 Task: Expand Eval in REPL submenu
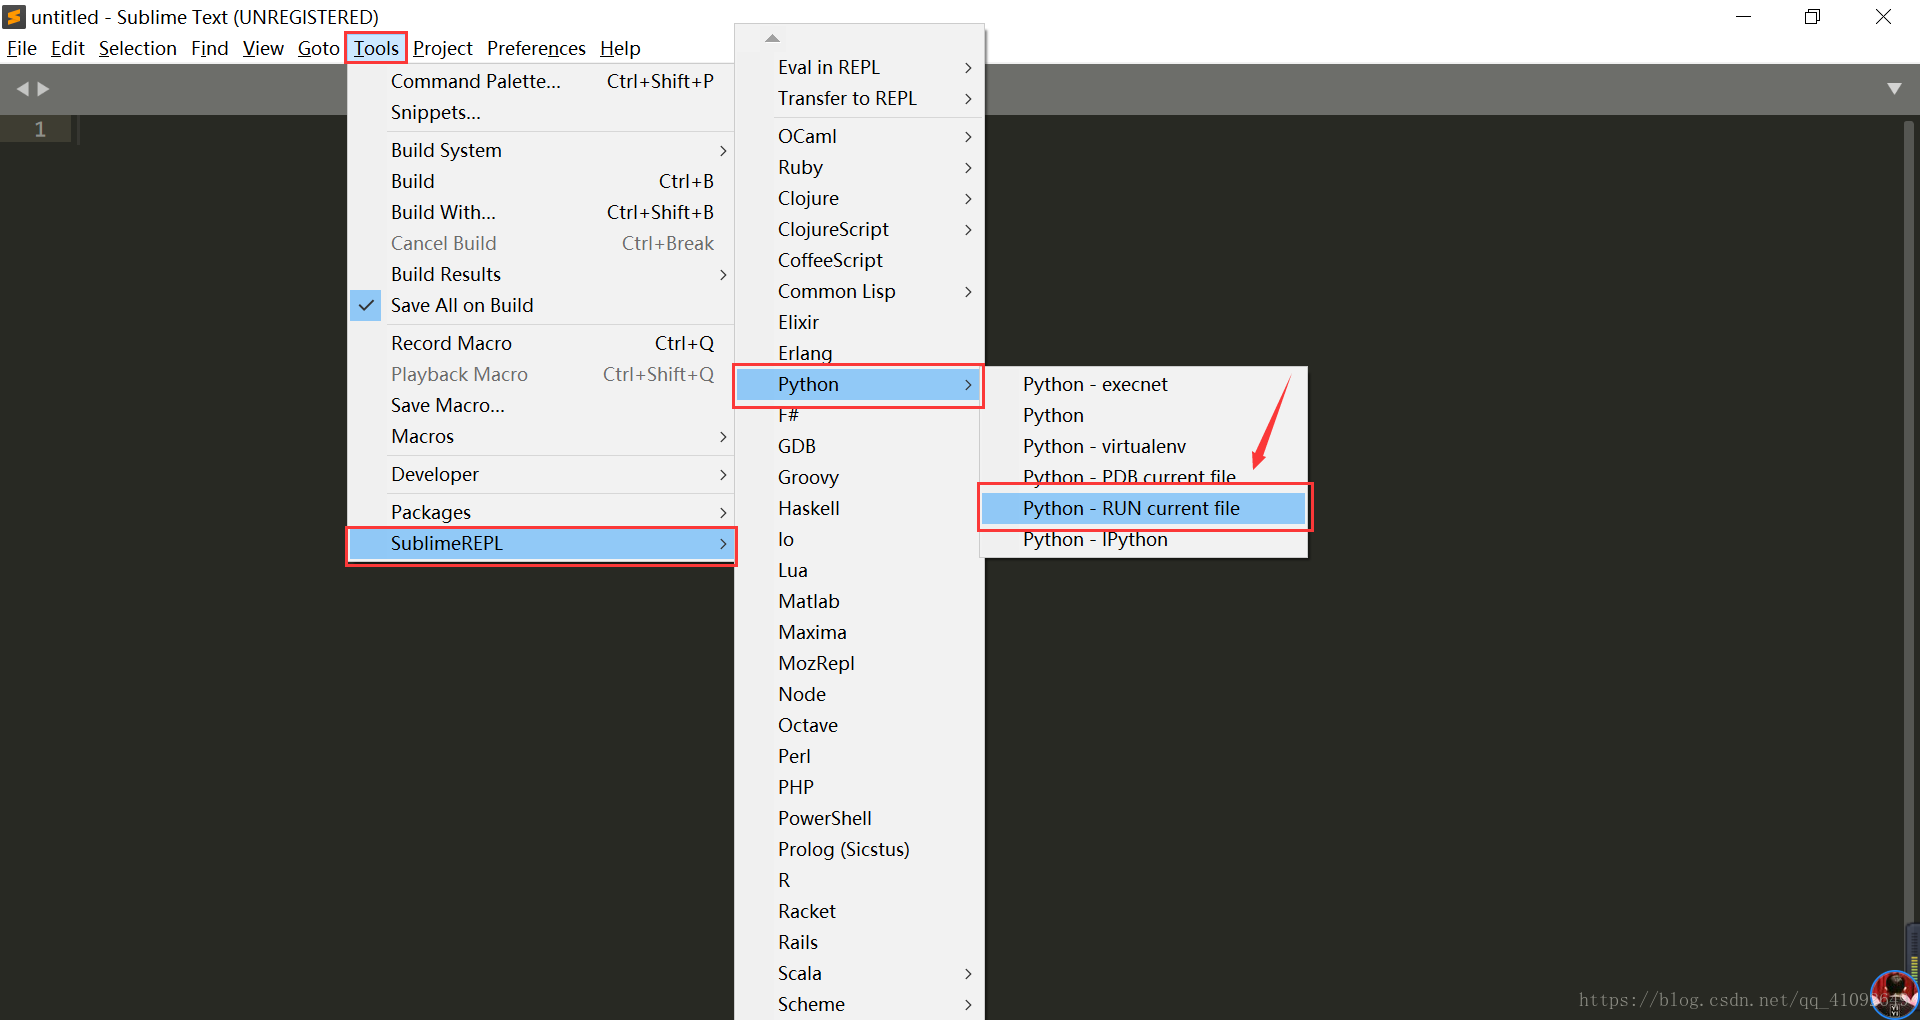tap(859, 67)
